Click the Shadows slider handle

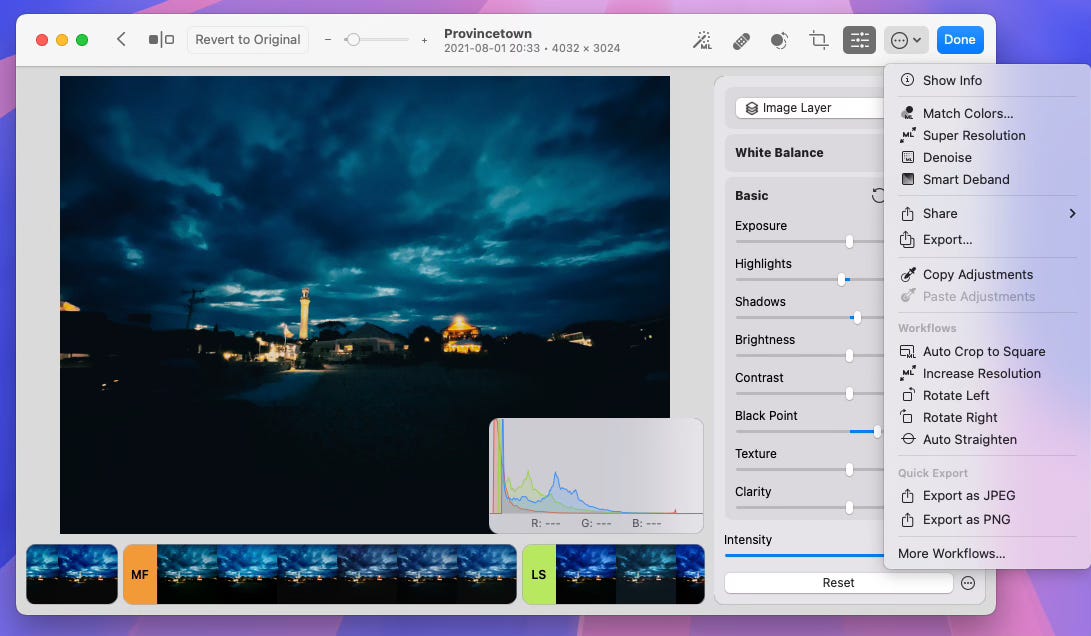[857, 317]
